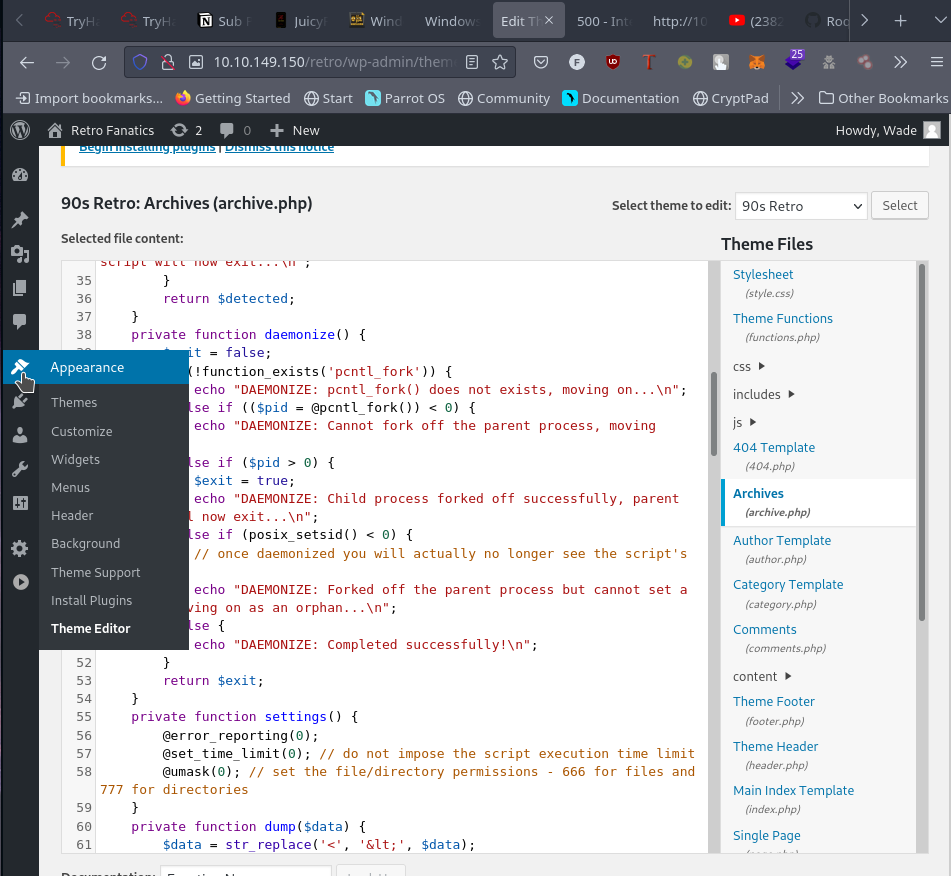Image resolution: width=951 pixels, height=876 pixels.
Task: Open Tools wrench sidebar icon
Action: [20, 468]
